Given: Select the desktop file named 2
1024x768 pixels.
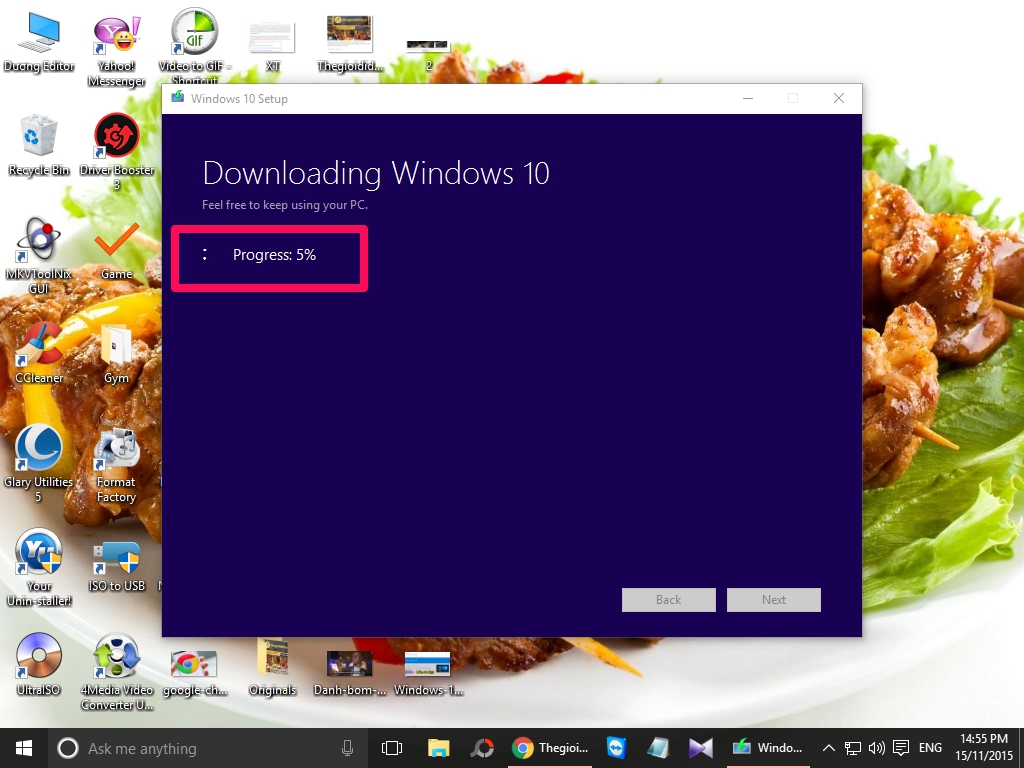Looking at the screenshot, I should (x=428, y=55).
